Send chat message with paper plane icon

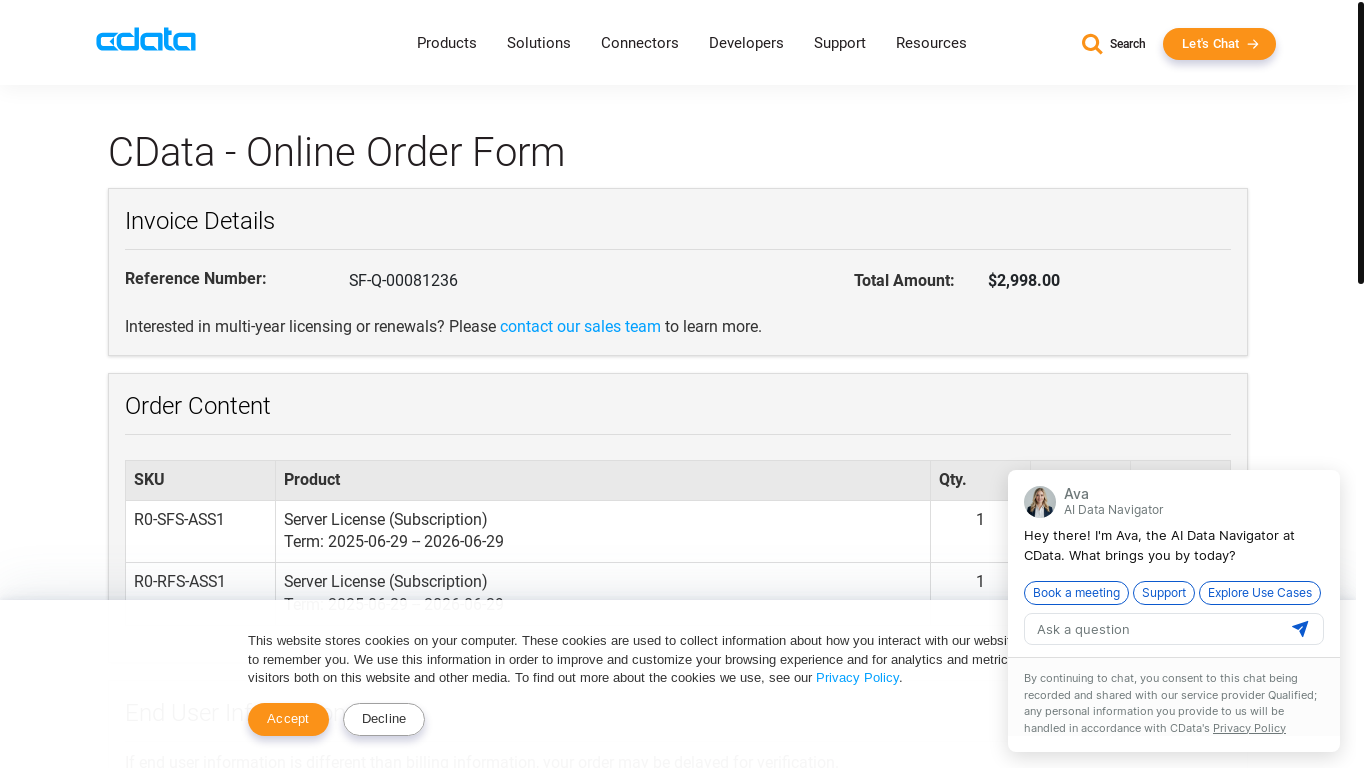pos(1300,629)
